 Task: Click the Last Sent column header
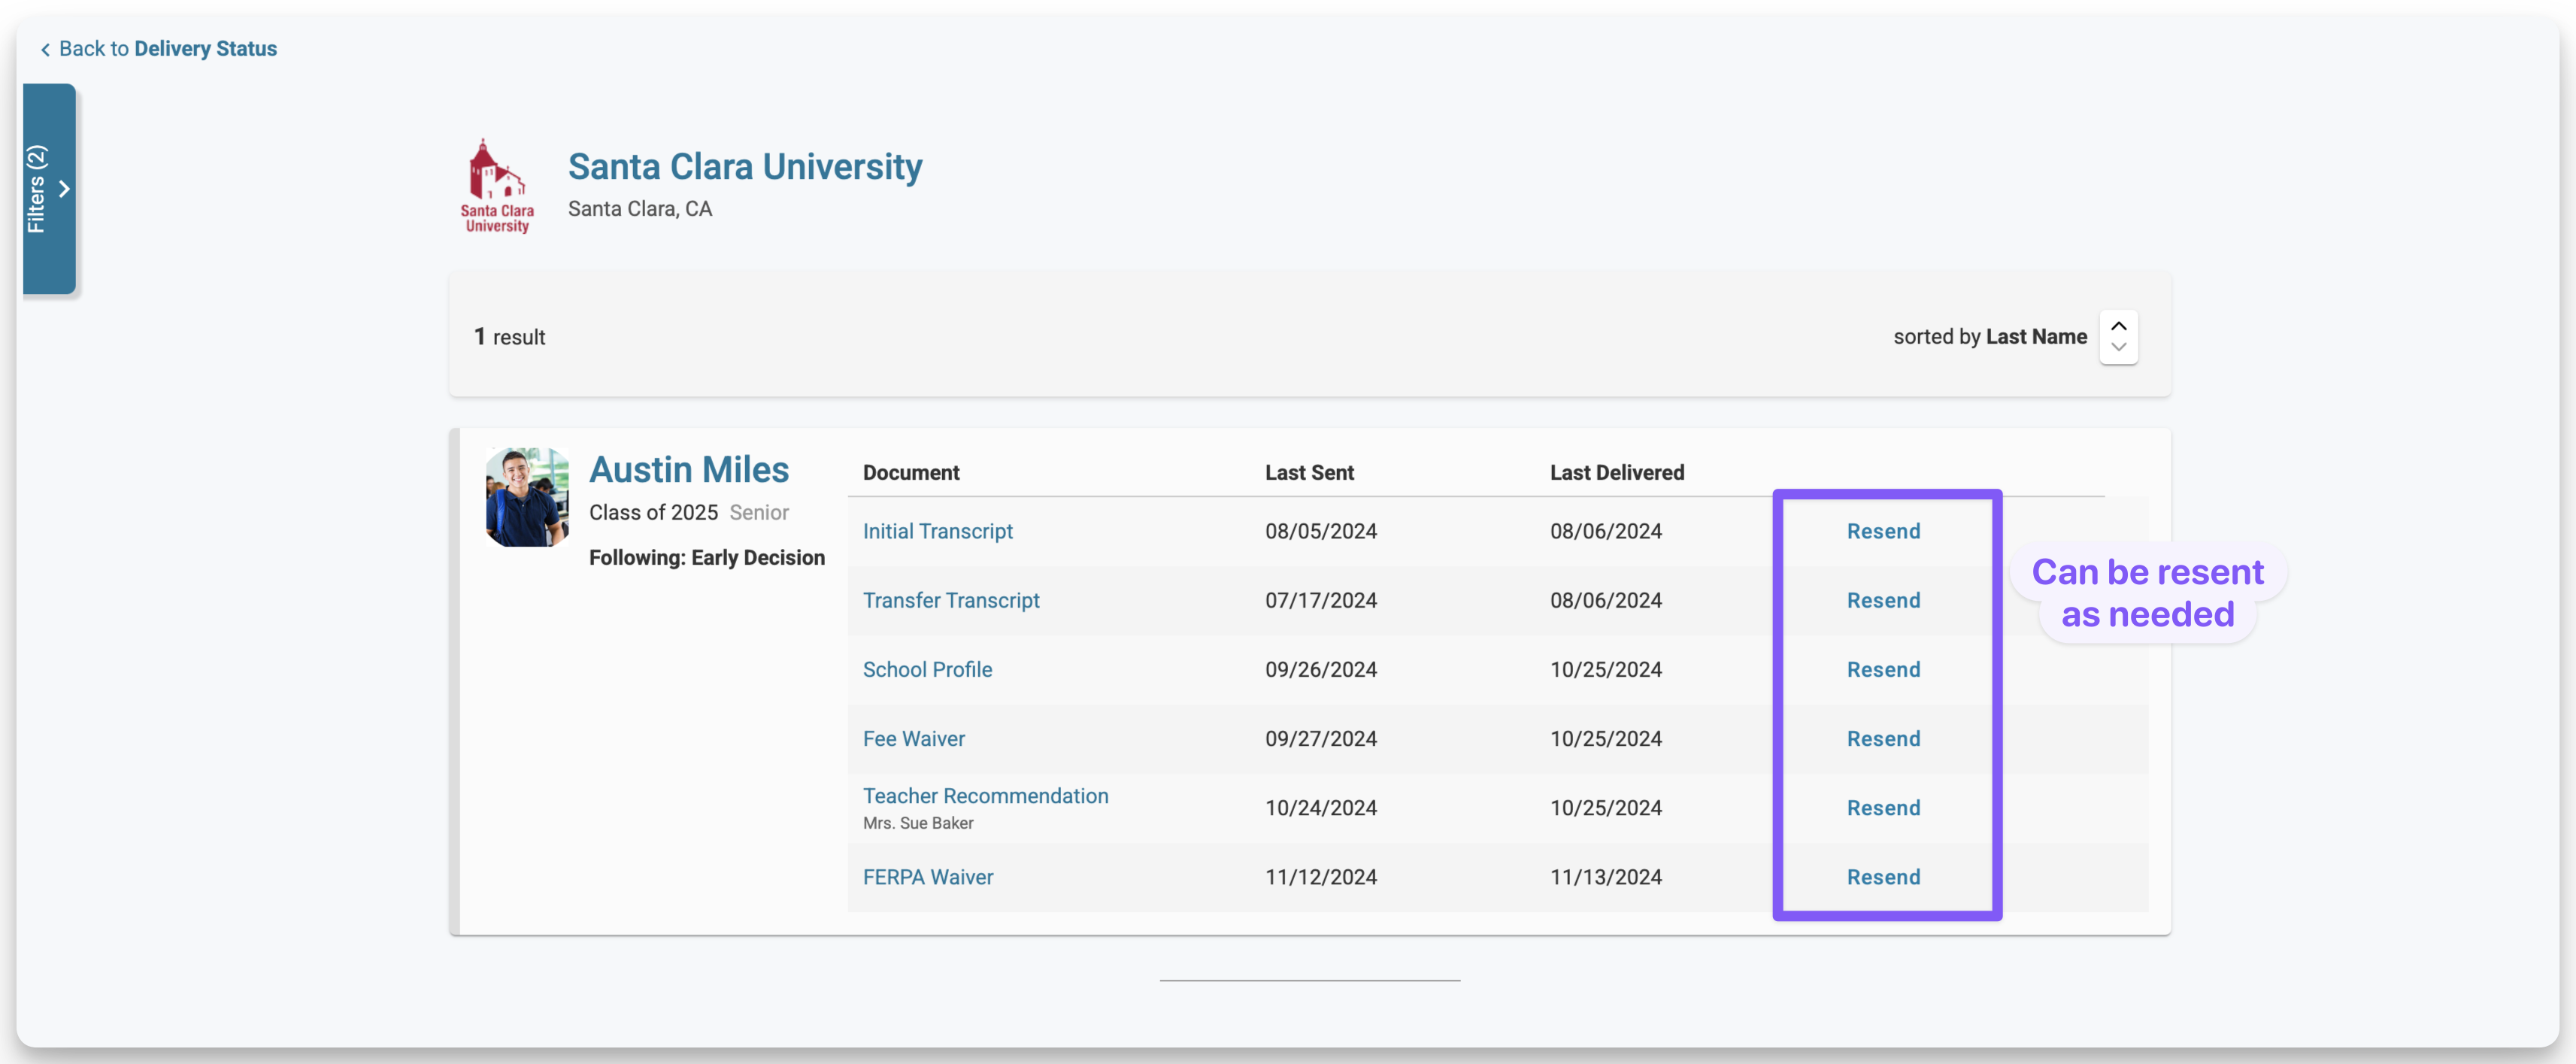pos(1309,472)
